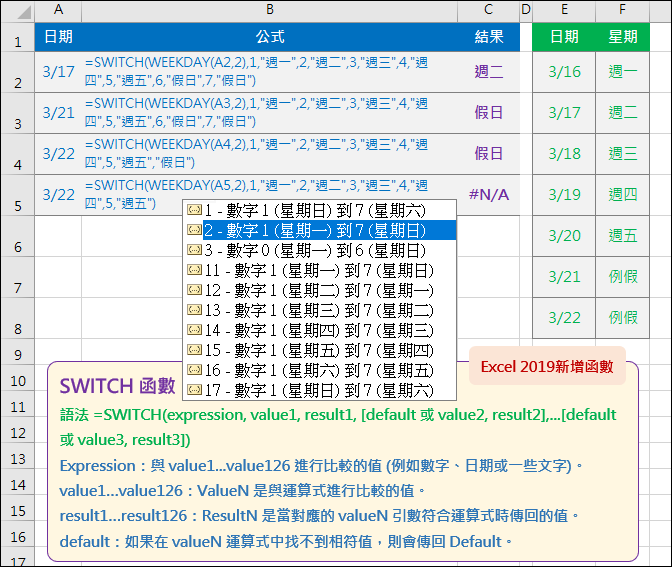Select cell F6 containing 週五
The image size is (672, 567).
click(x=622, y=236)
